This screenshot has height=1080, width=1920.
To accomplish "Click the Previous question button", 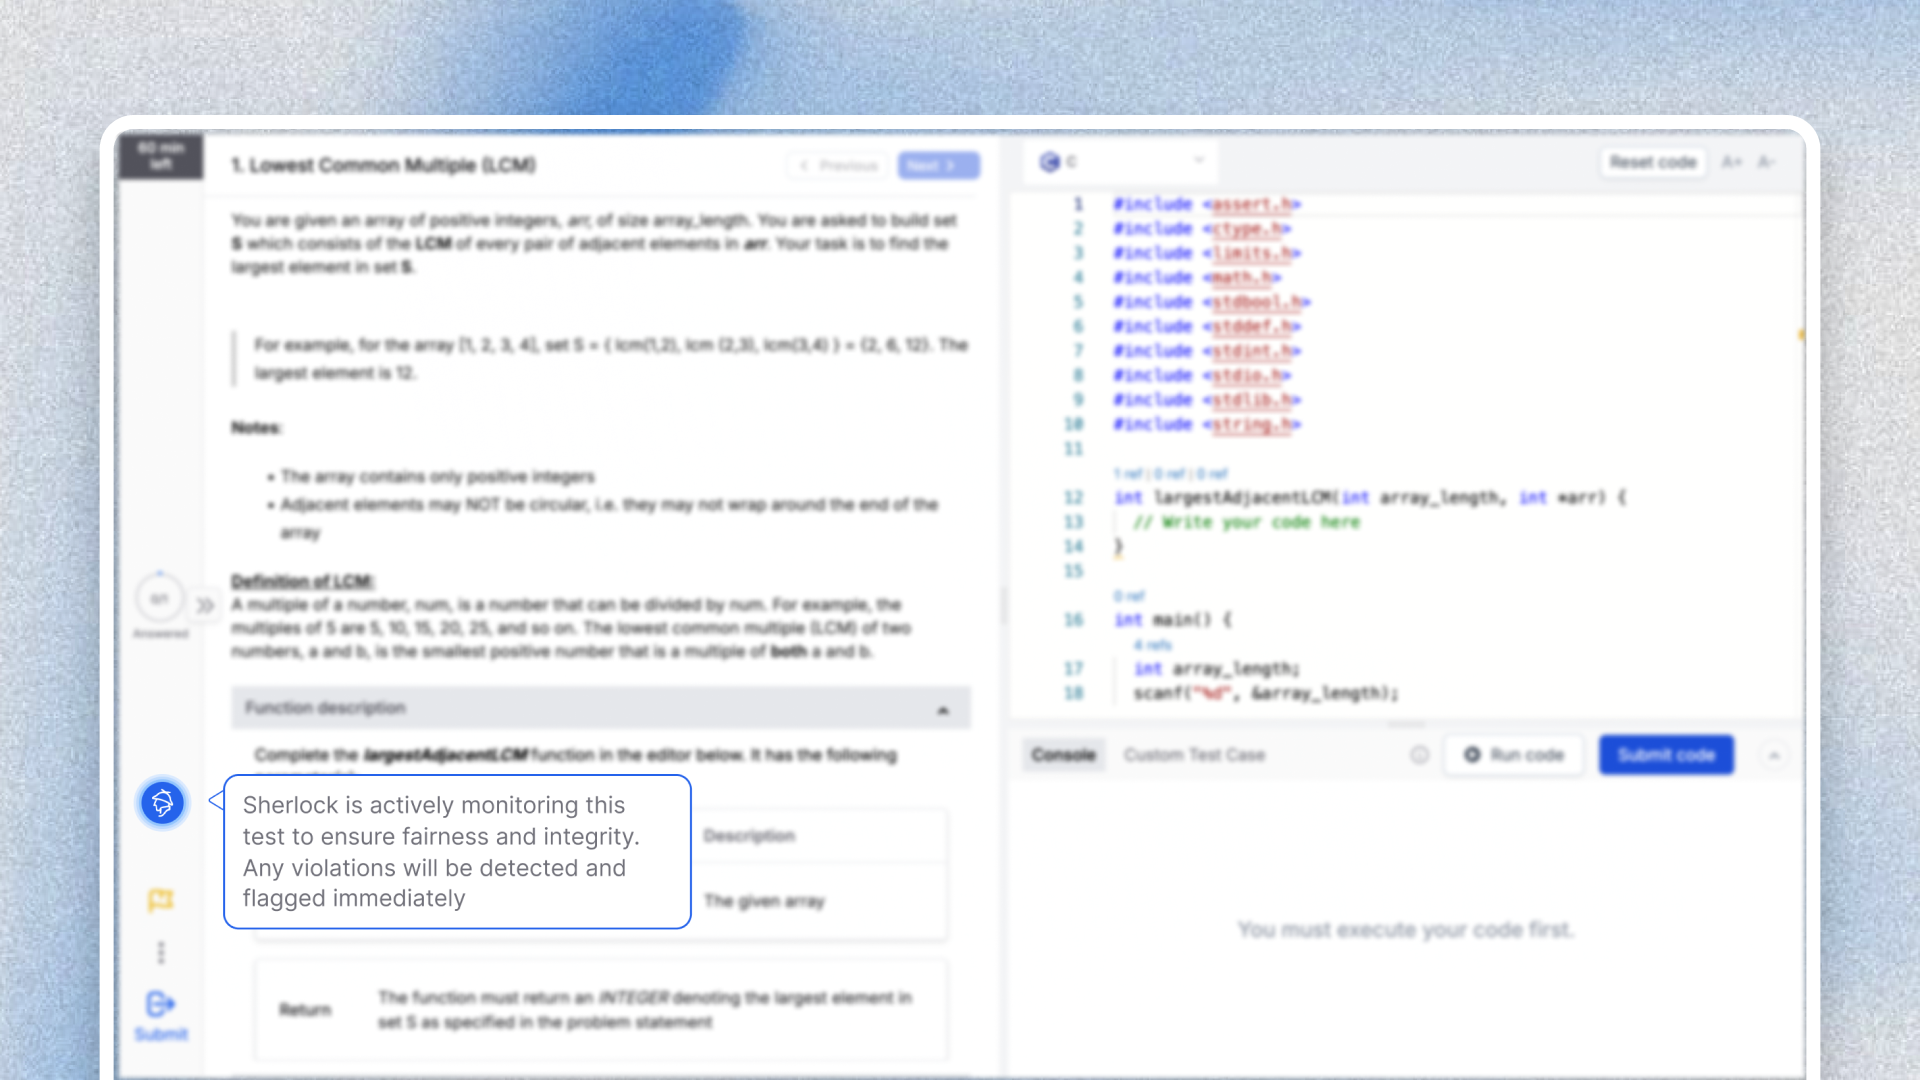I will (x=838, y=165).
